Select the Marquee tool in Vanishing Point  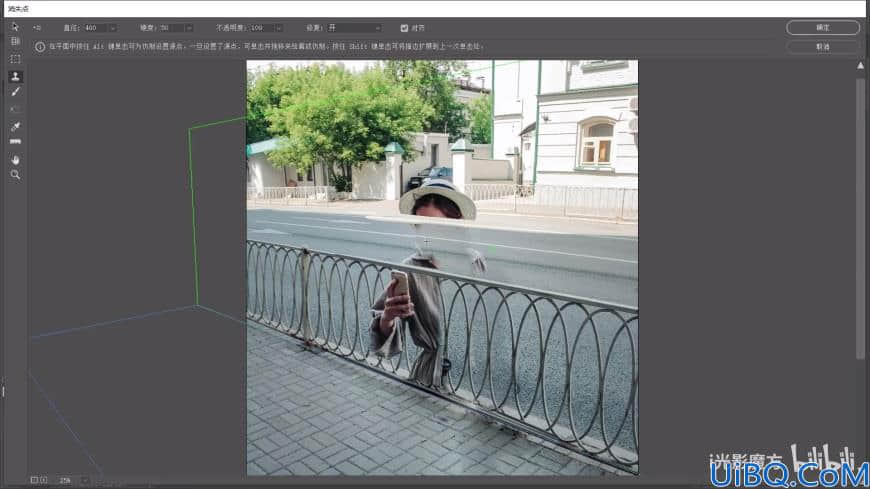click(x=15, y=59)
